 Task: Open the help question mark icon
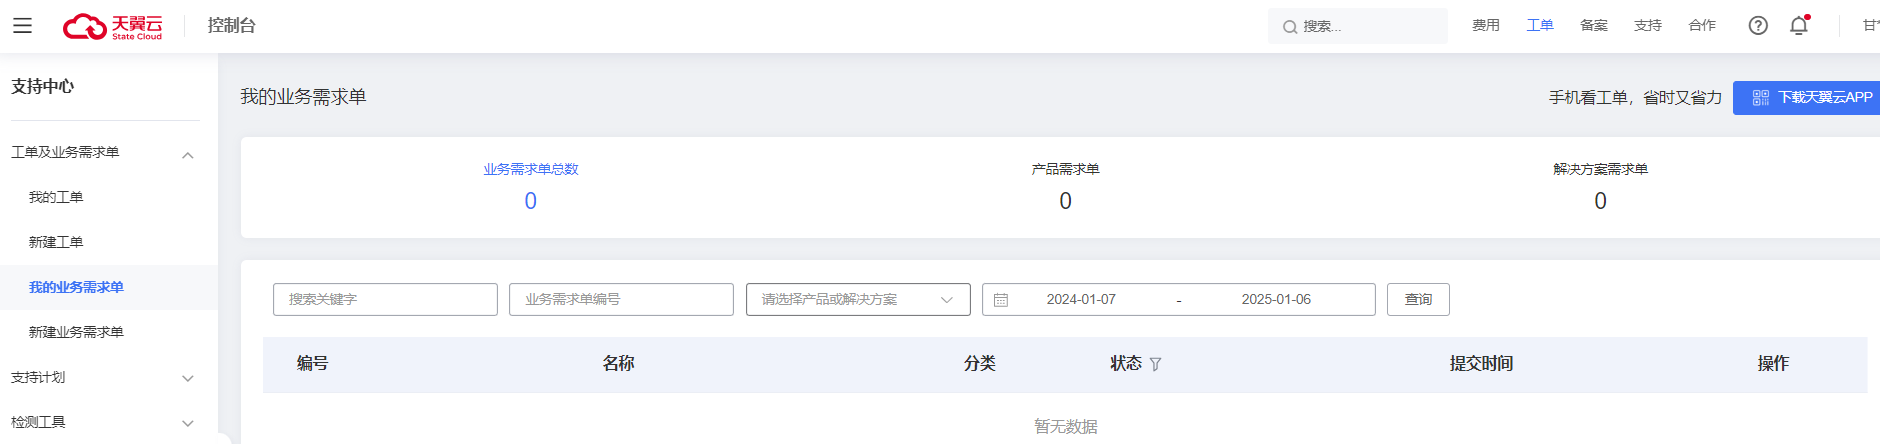[x=1758, y=26]
